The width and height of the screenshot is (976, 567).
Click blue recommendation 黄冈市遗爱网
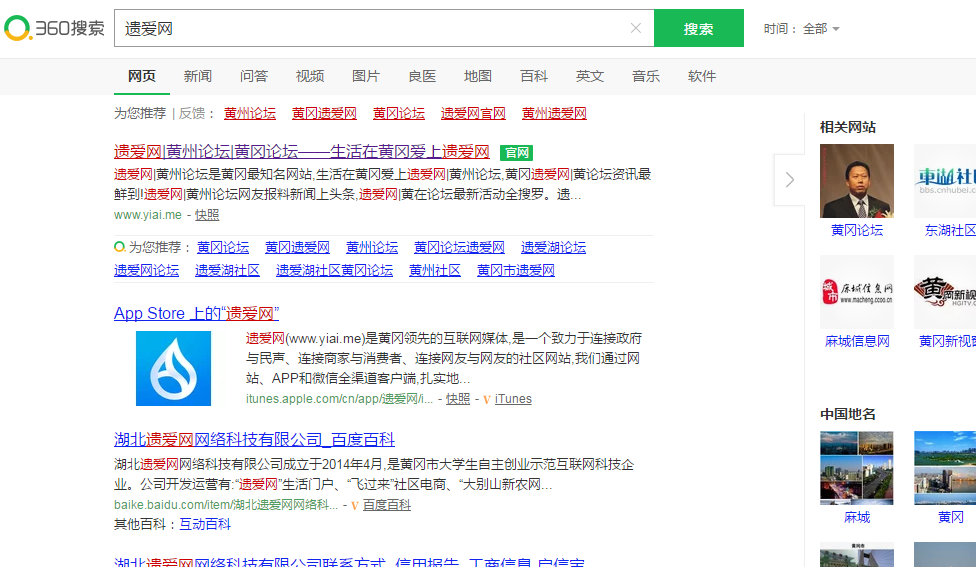[515, 270]
